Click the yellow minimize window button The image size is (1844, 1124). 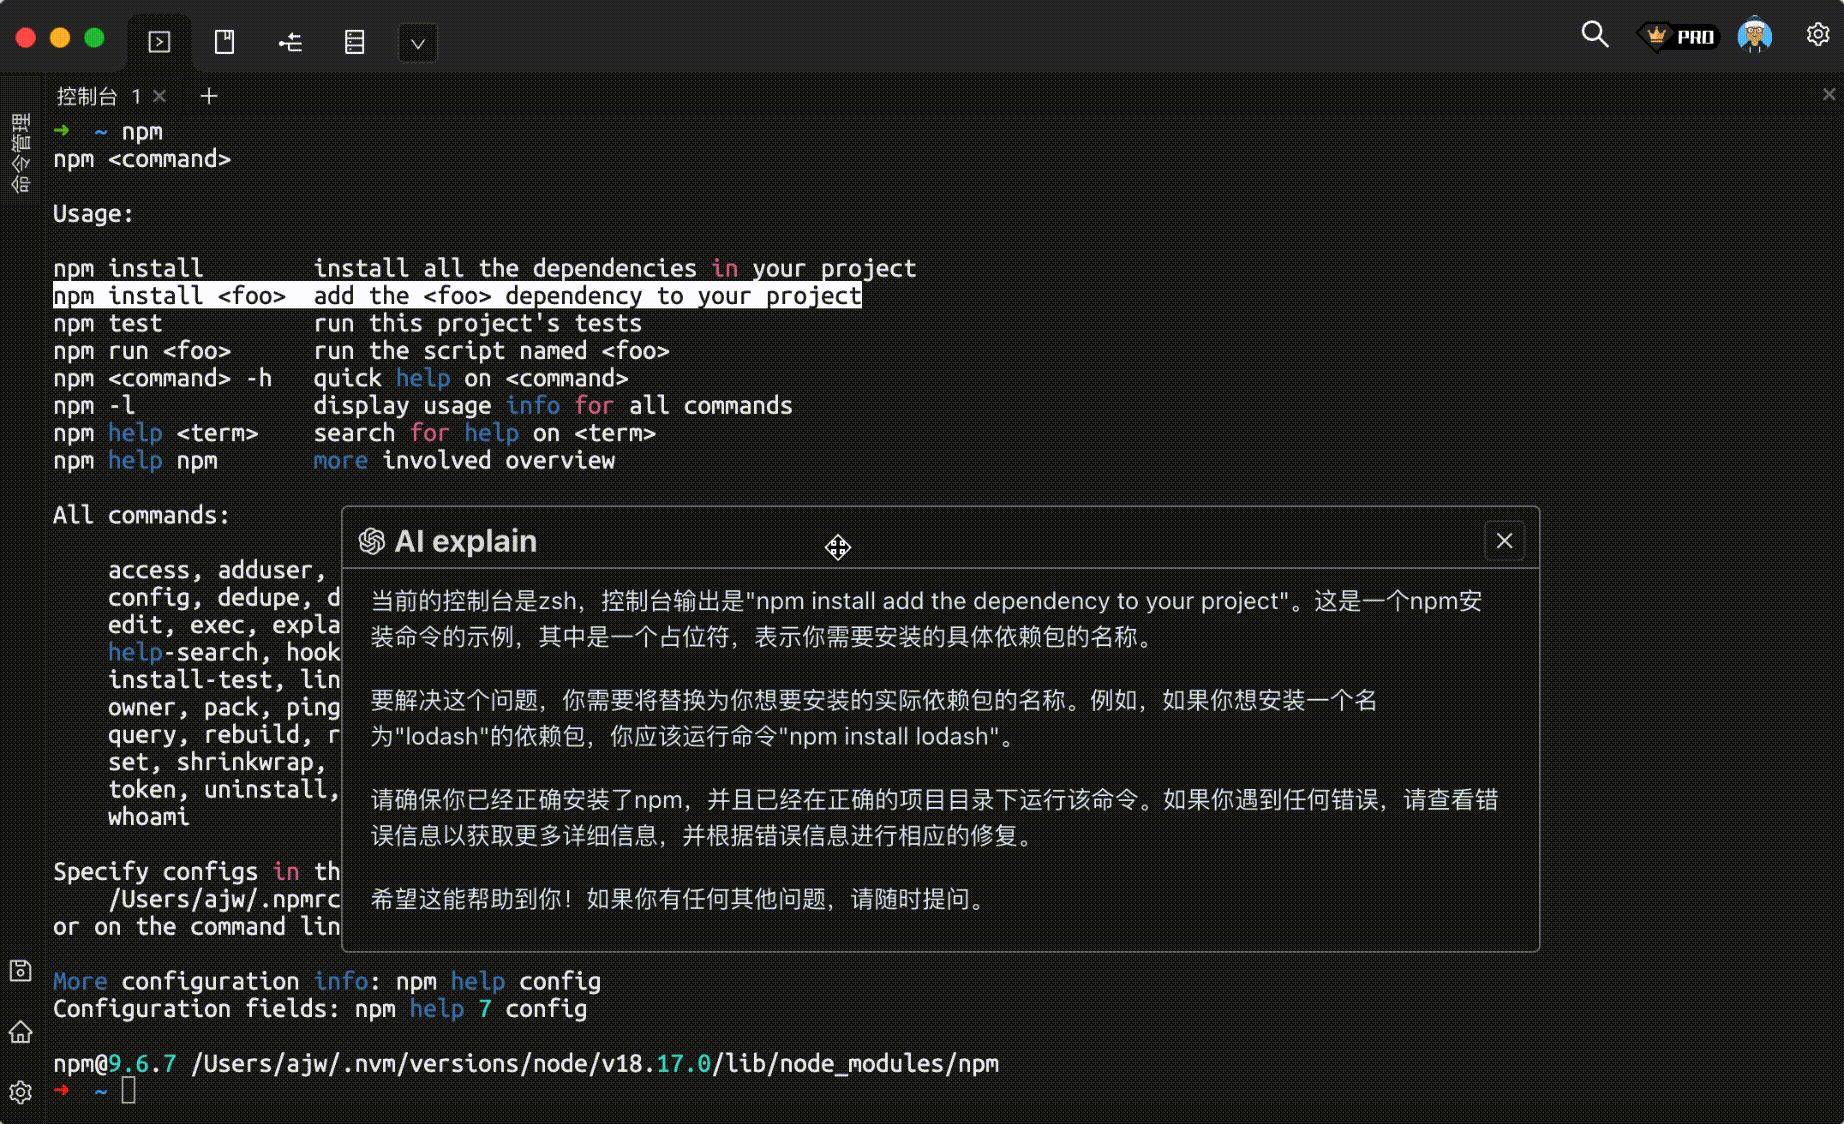[60, 38]
